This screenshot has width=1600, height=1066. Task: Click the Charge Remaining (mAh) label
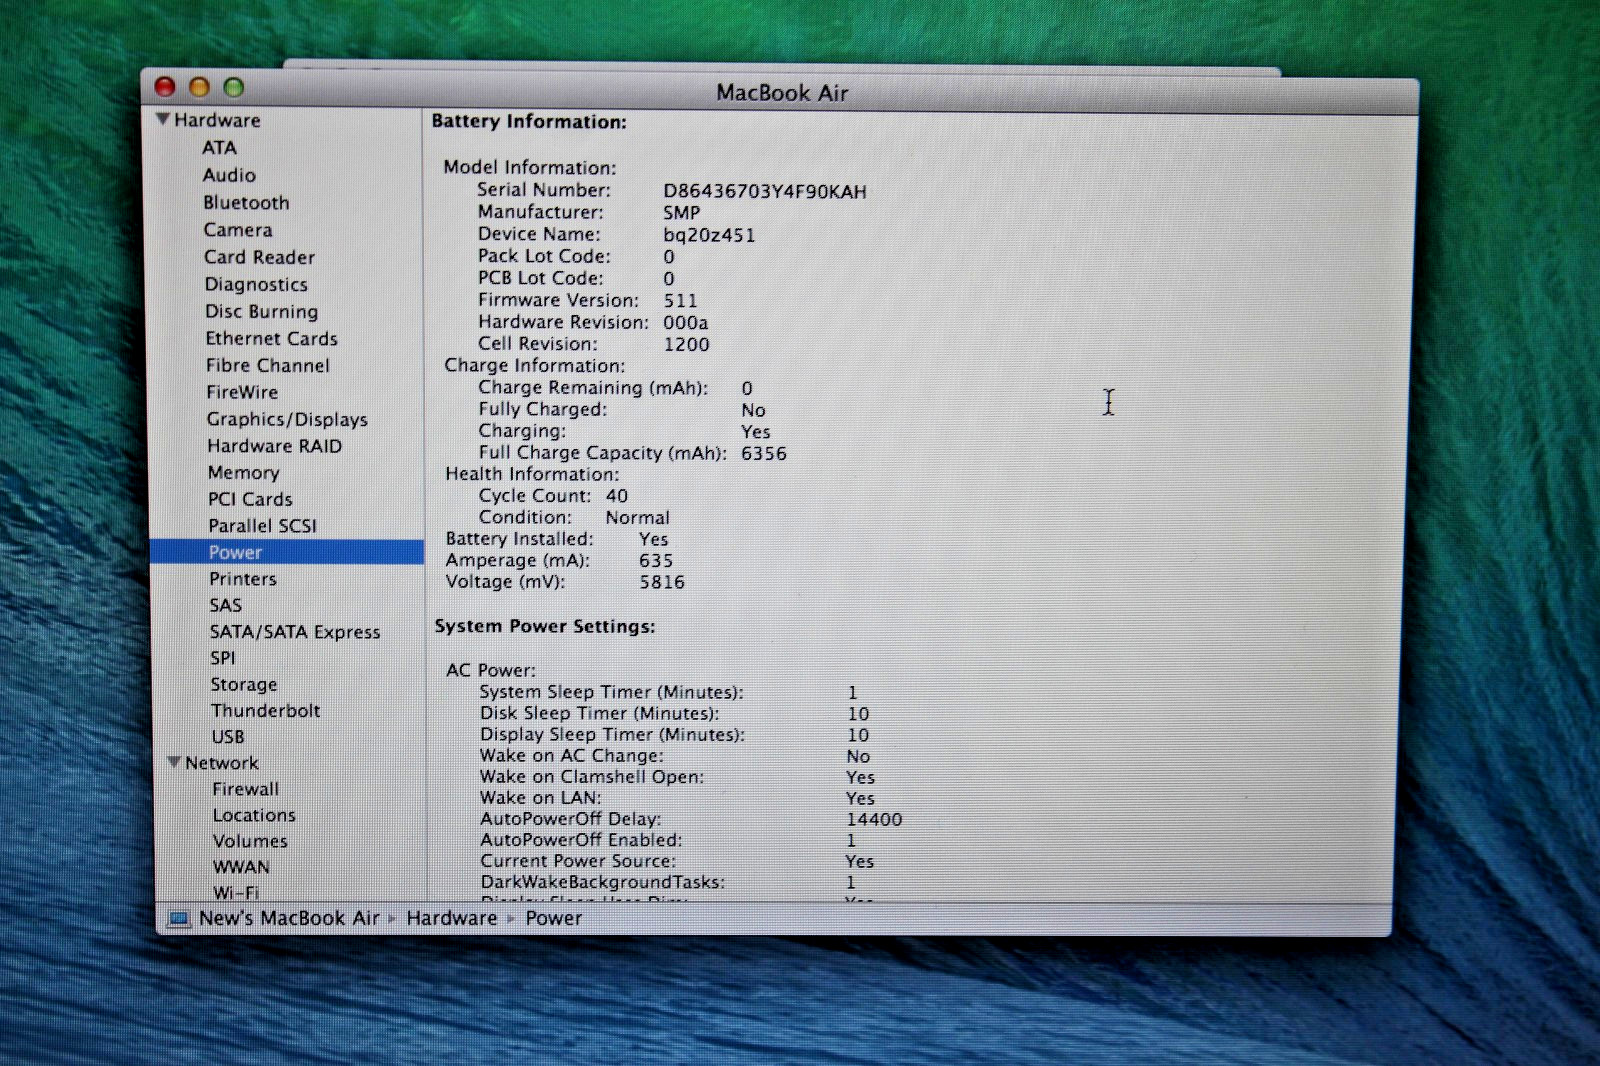pyautogui.click(x=593, y=388)
